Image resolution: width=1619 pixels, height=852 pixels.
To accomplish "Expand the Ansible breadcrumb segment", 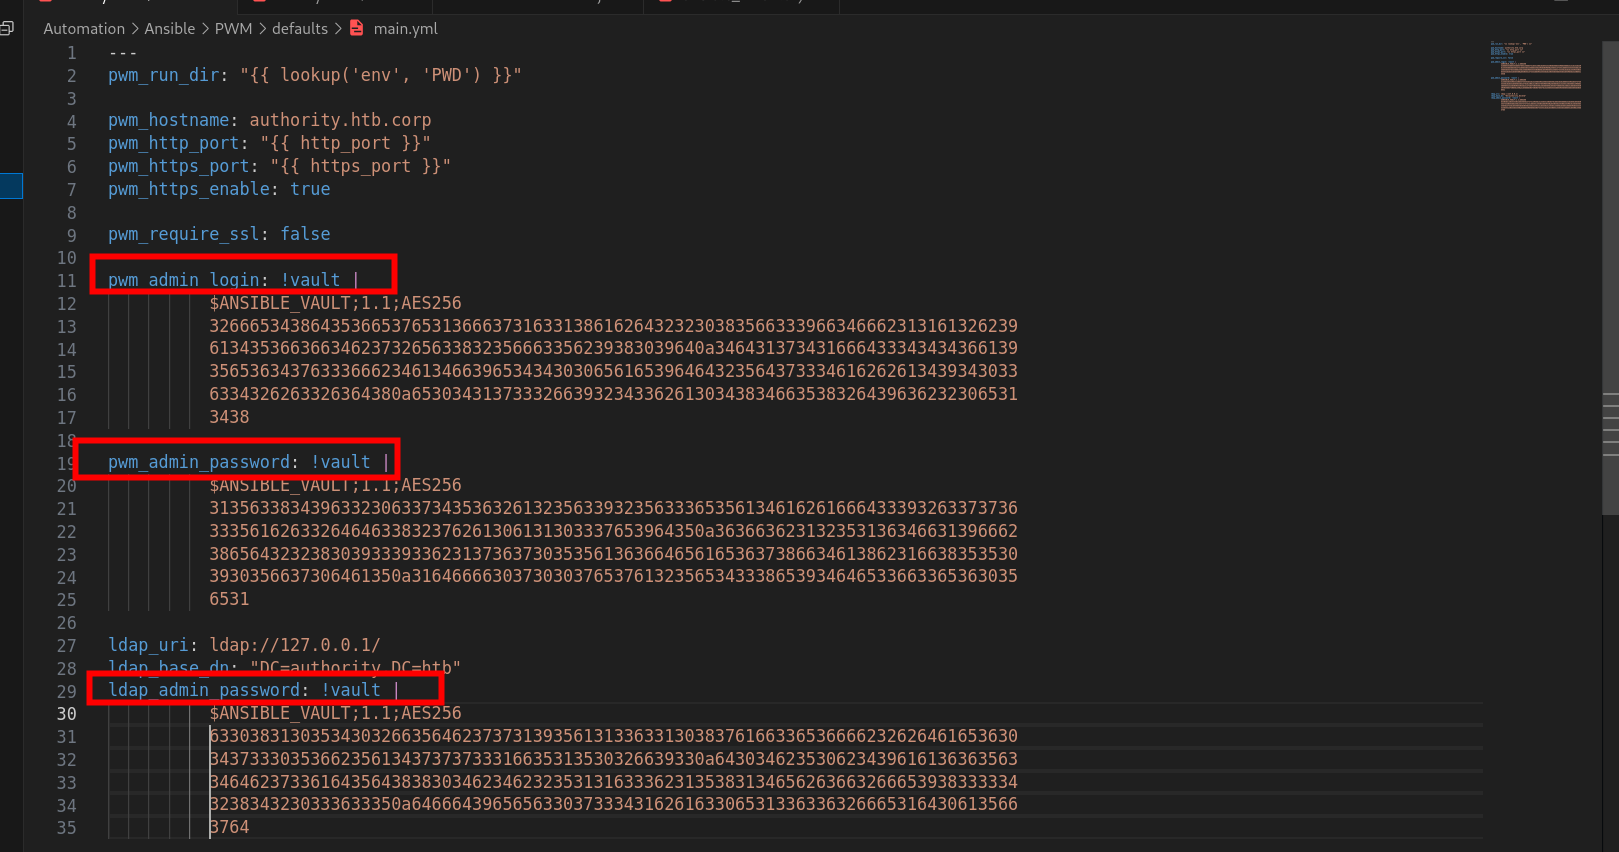I will pyautogui.click(x=170, y=28).
